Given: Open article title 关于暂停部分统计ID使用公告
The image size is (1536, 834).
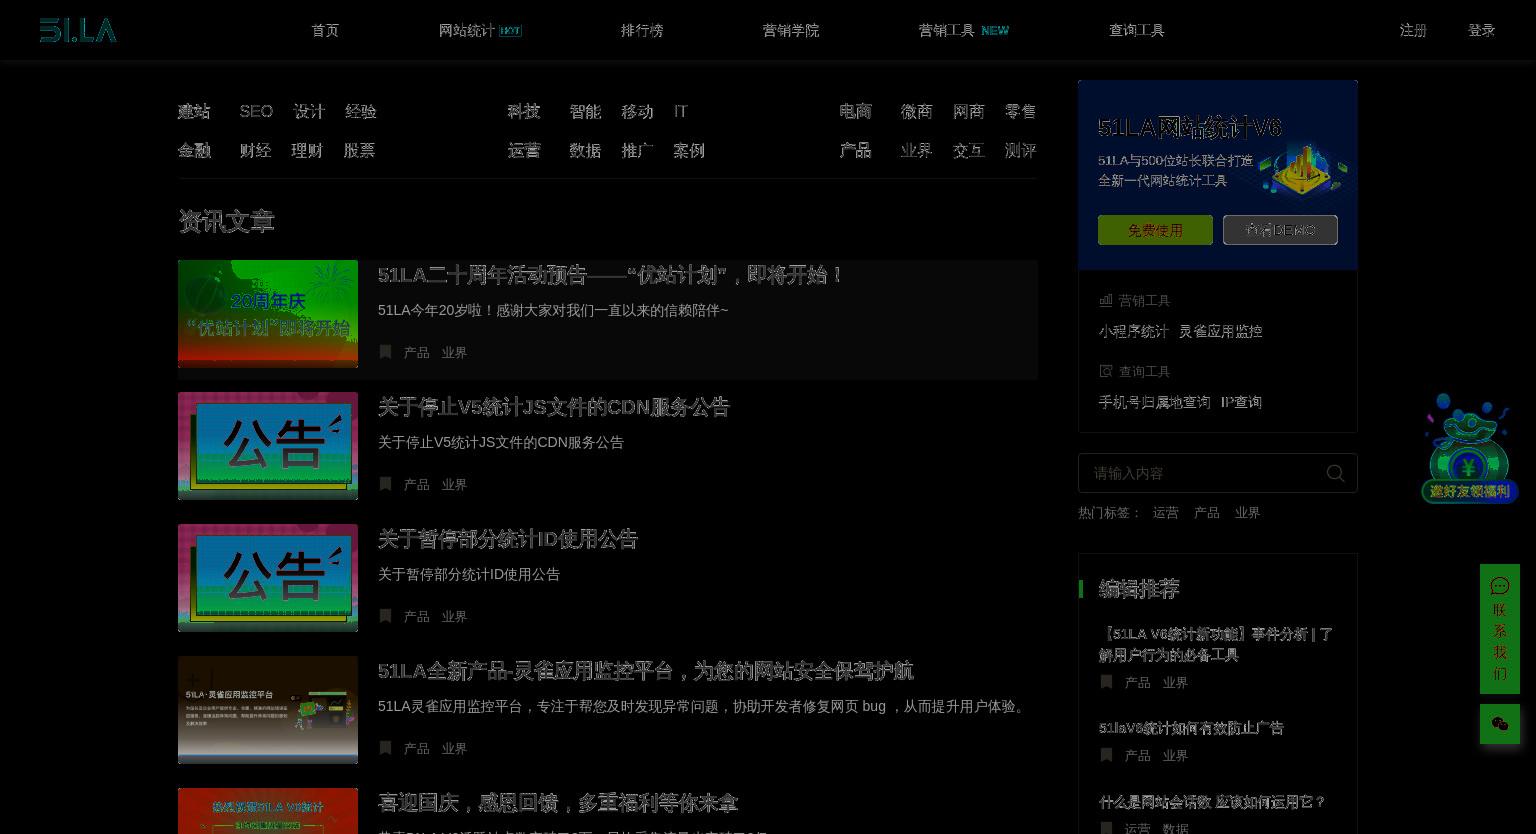Looking at the screenshot, I should click(x=508, y=539).
